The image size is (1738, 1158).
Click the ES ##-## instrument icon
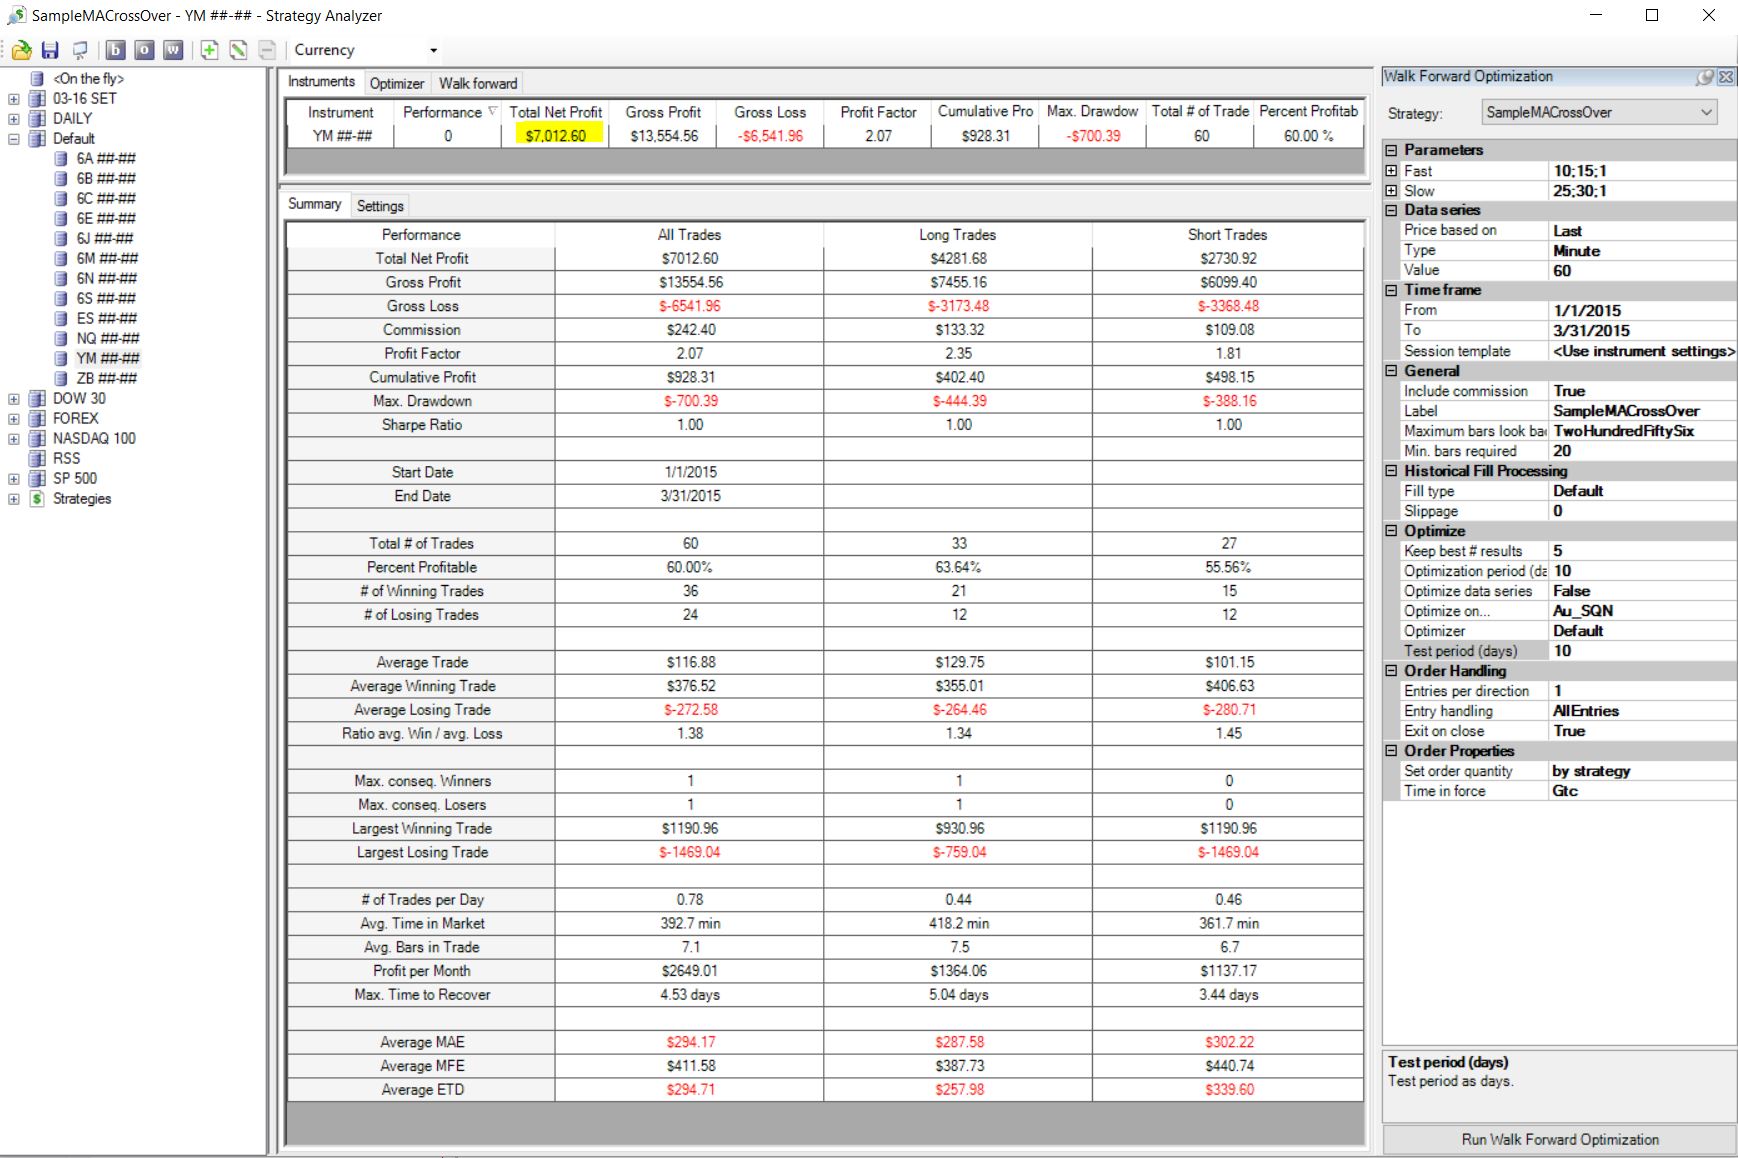pos(61,319)
